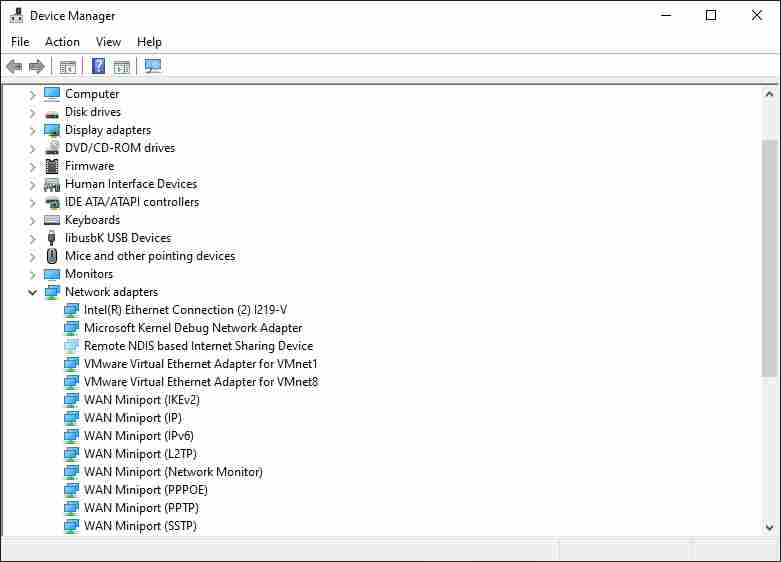The height and width of the screenshot is (562, 781).
Task: Click the Keyboards category icon
Action: pyautogui.click(x=52, y=220)
